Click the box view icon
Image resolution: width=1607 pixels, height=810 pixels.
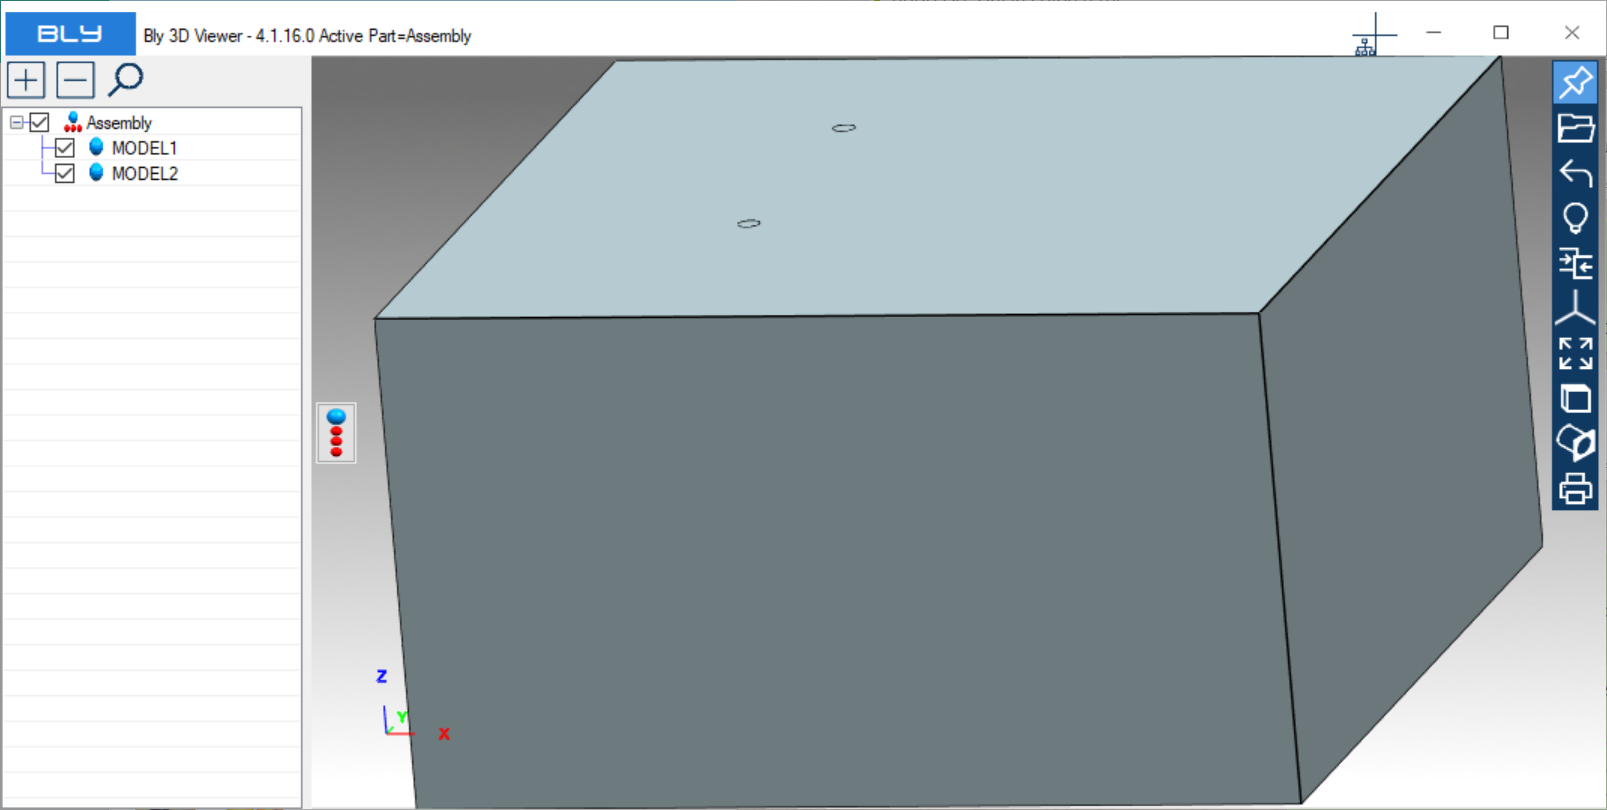(x=1575, y=398)
